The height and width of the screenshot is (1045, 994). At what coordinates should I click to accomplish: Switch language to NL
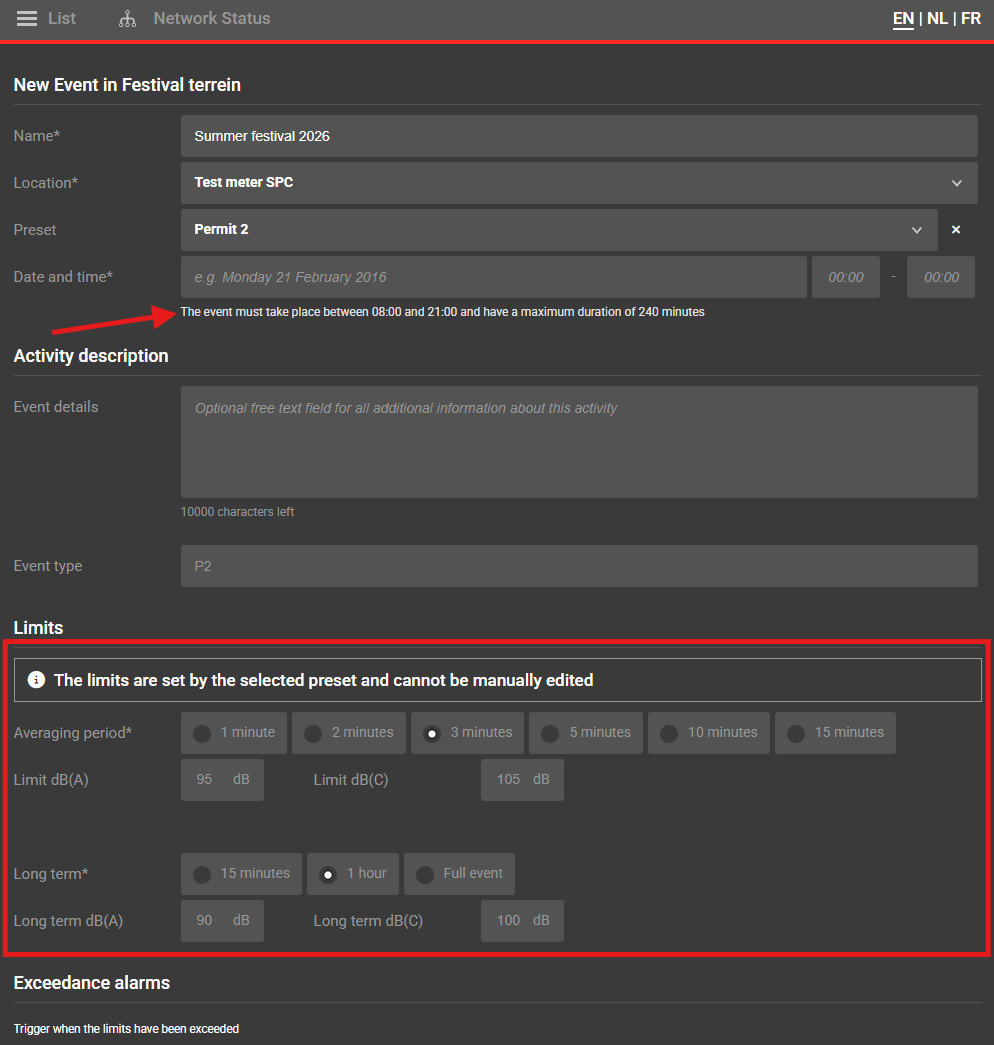click(937, 19)
